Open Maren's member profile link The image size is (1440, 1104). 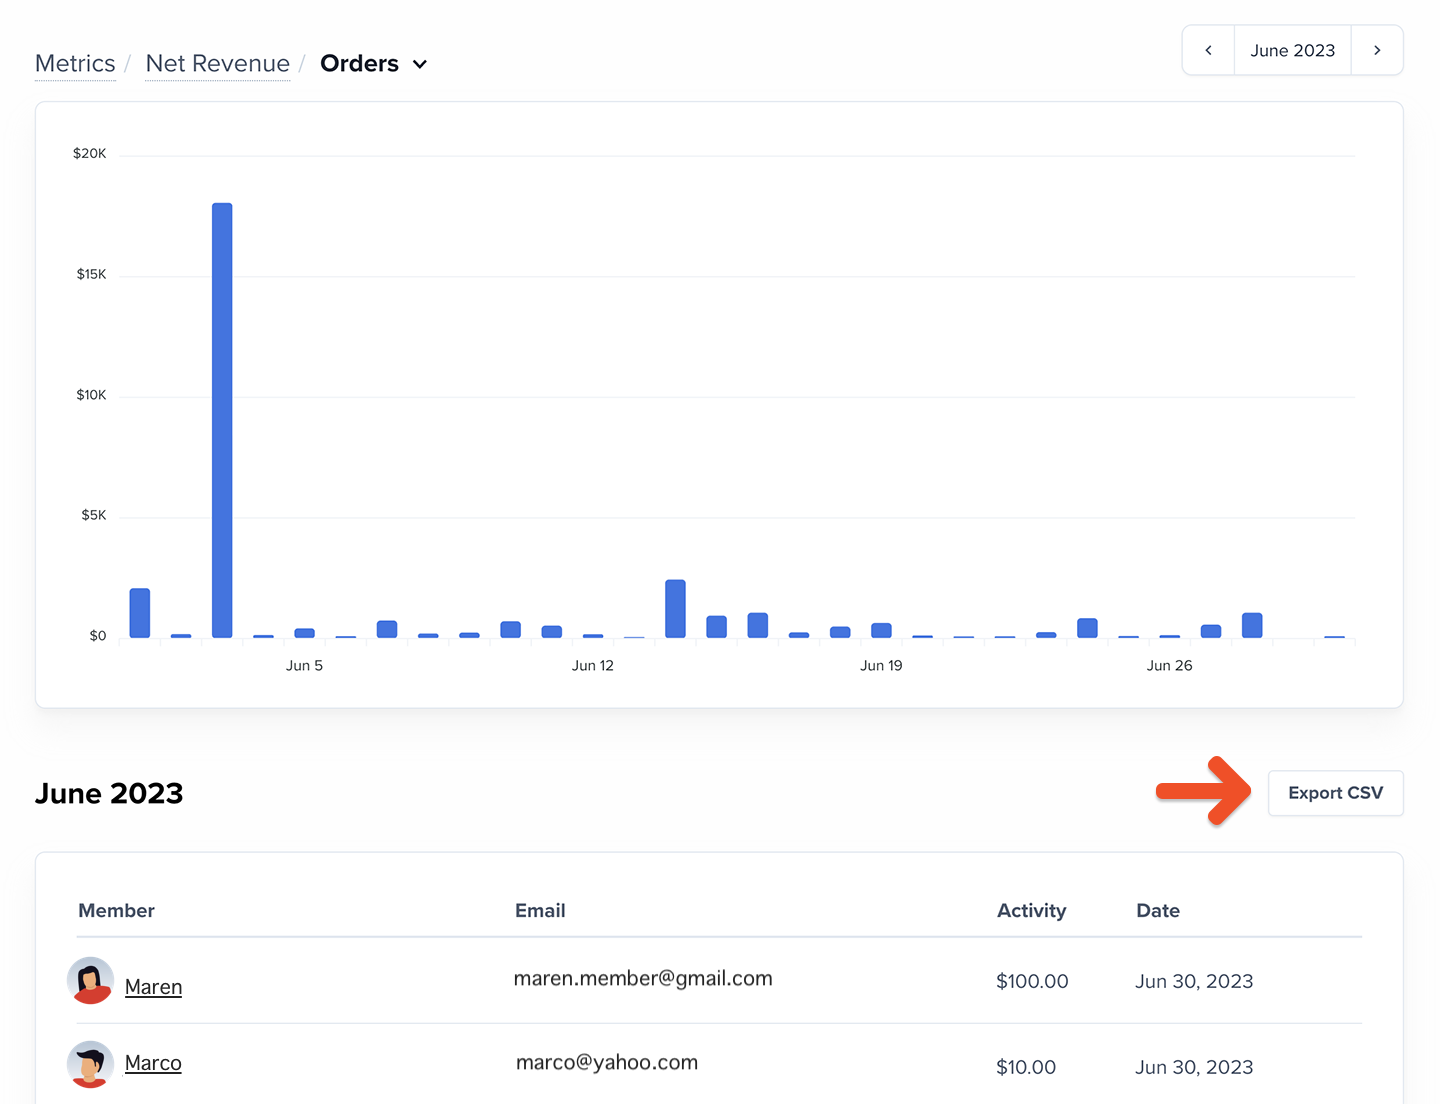[x=153, y=987]
